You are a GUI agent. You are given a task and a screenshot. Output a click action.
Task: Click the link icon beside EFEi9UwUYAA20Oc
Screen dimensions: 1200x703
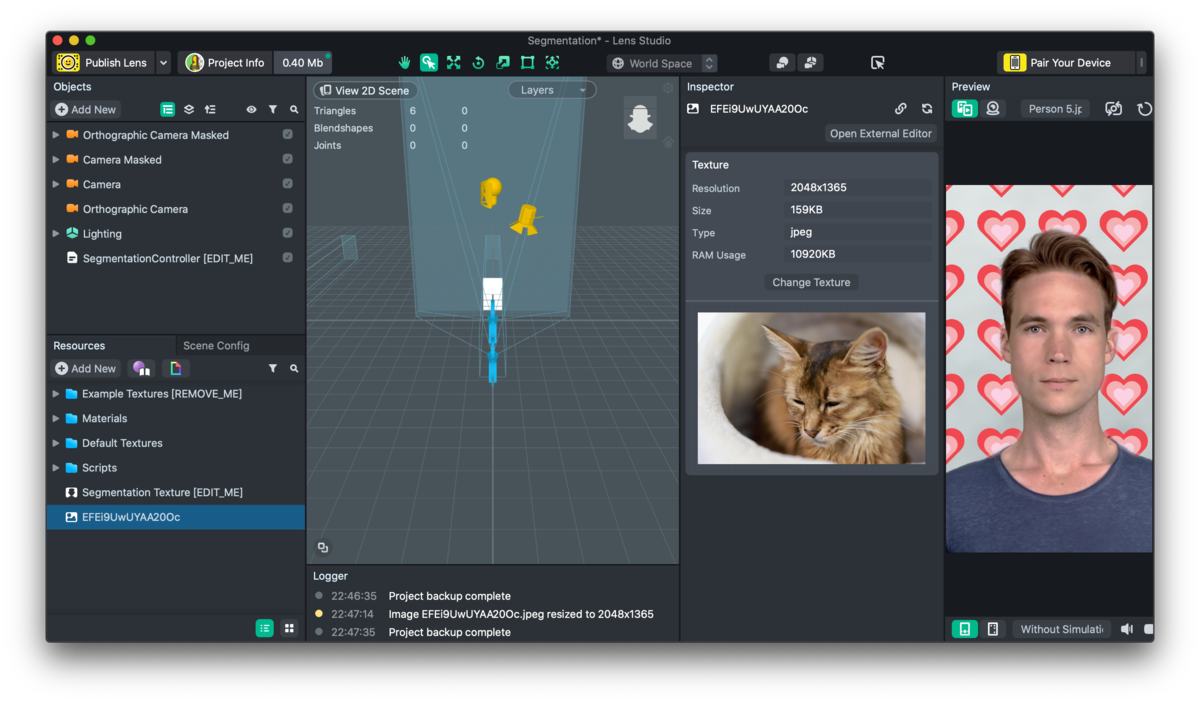tap(900, 109)
